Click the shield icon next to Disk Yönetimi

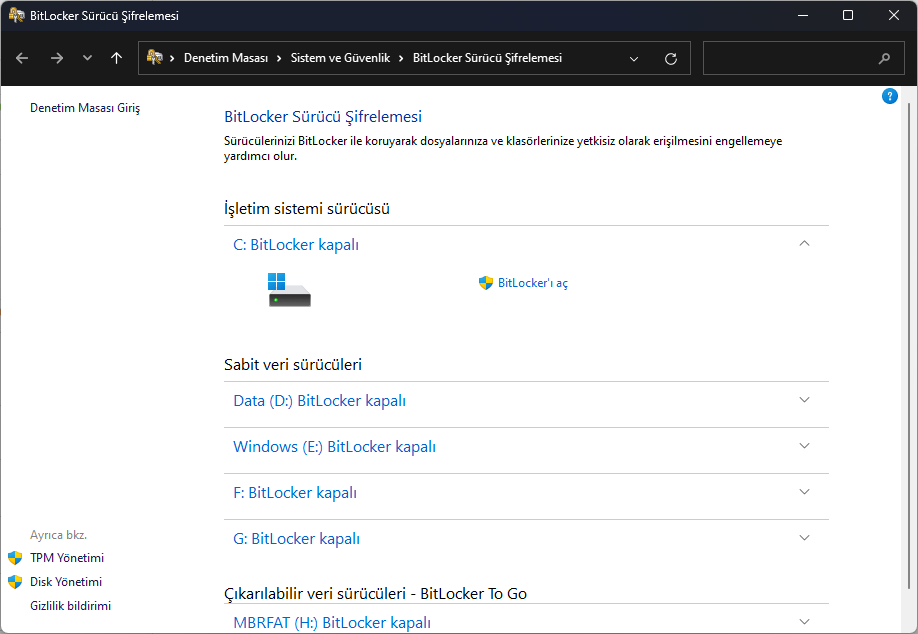[x=14, y=581]
